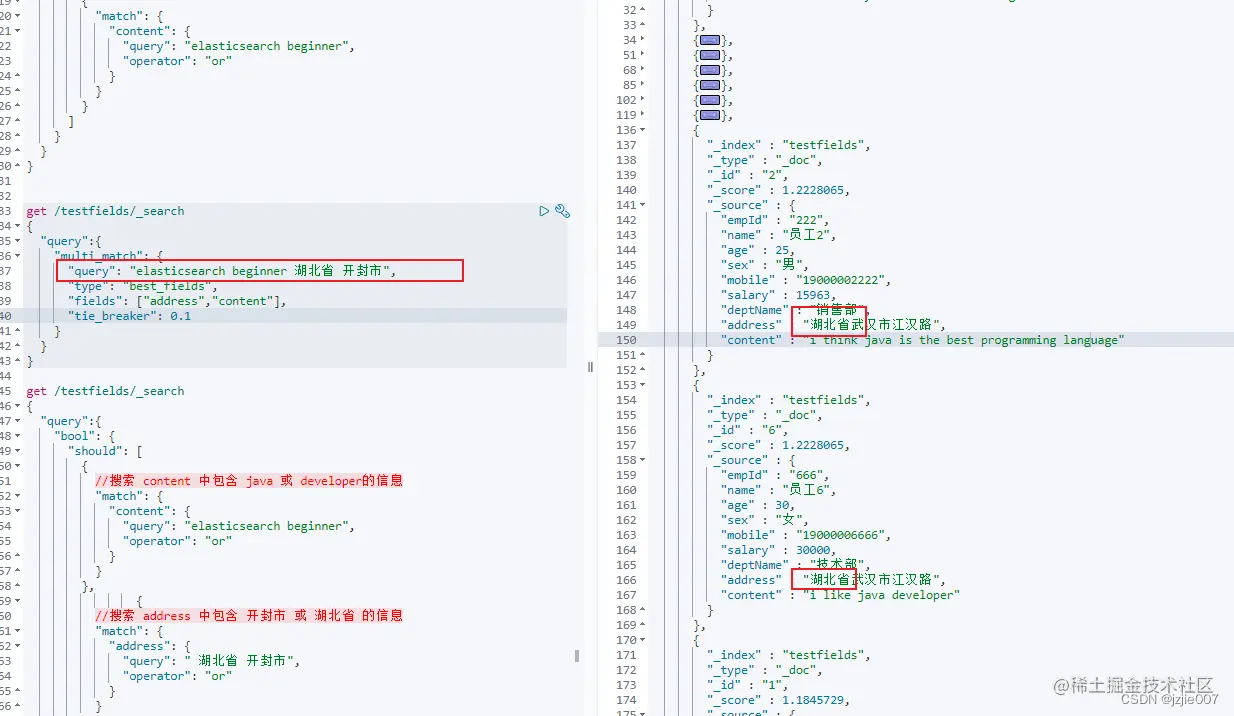Expand gutter arrow at response line 85
The height and width of the screenshot is (716, 1234).
(x=642, y=85)
